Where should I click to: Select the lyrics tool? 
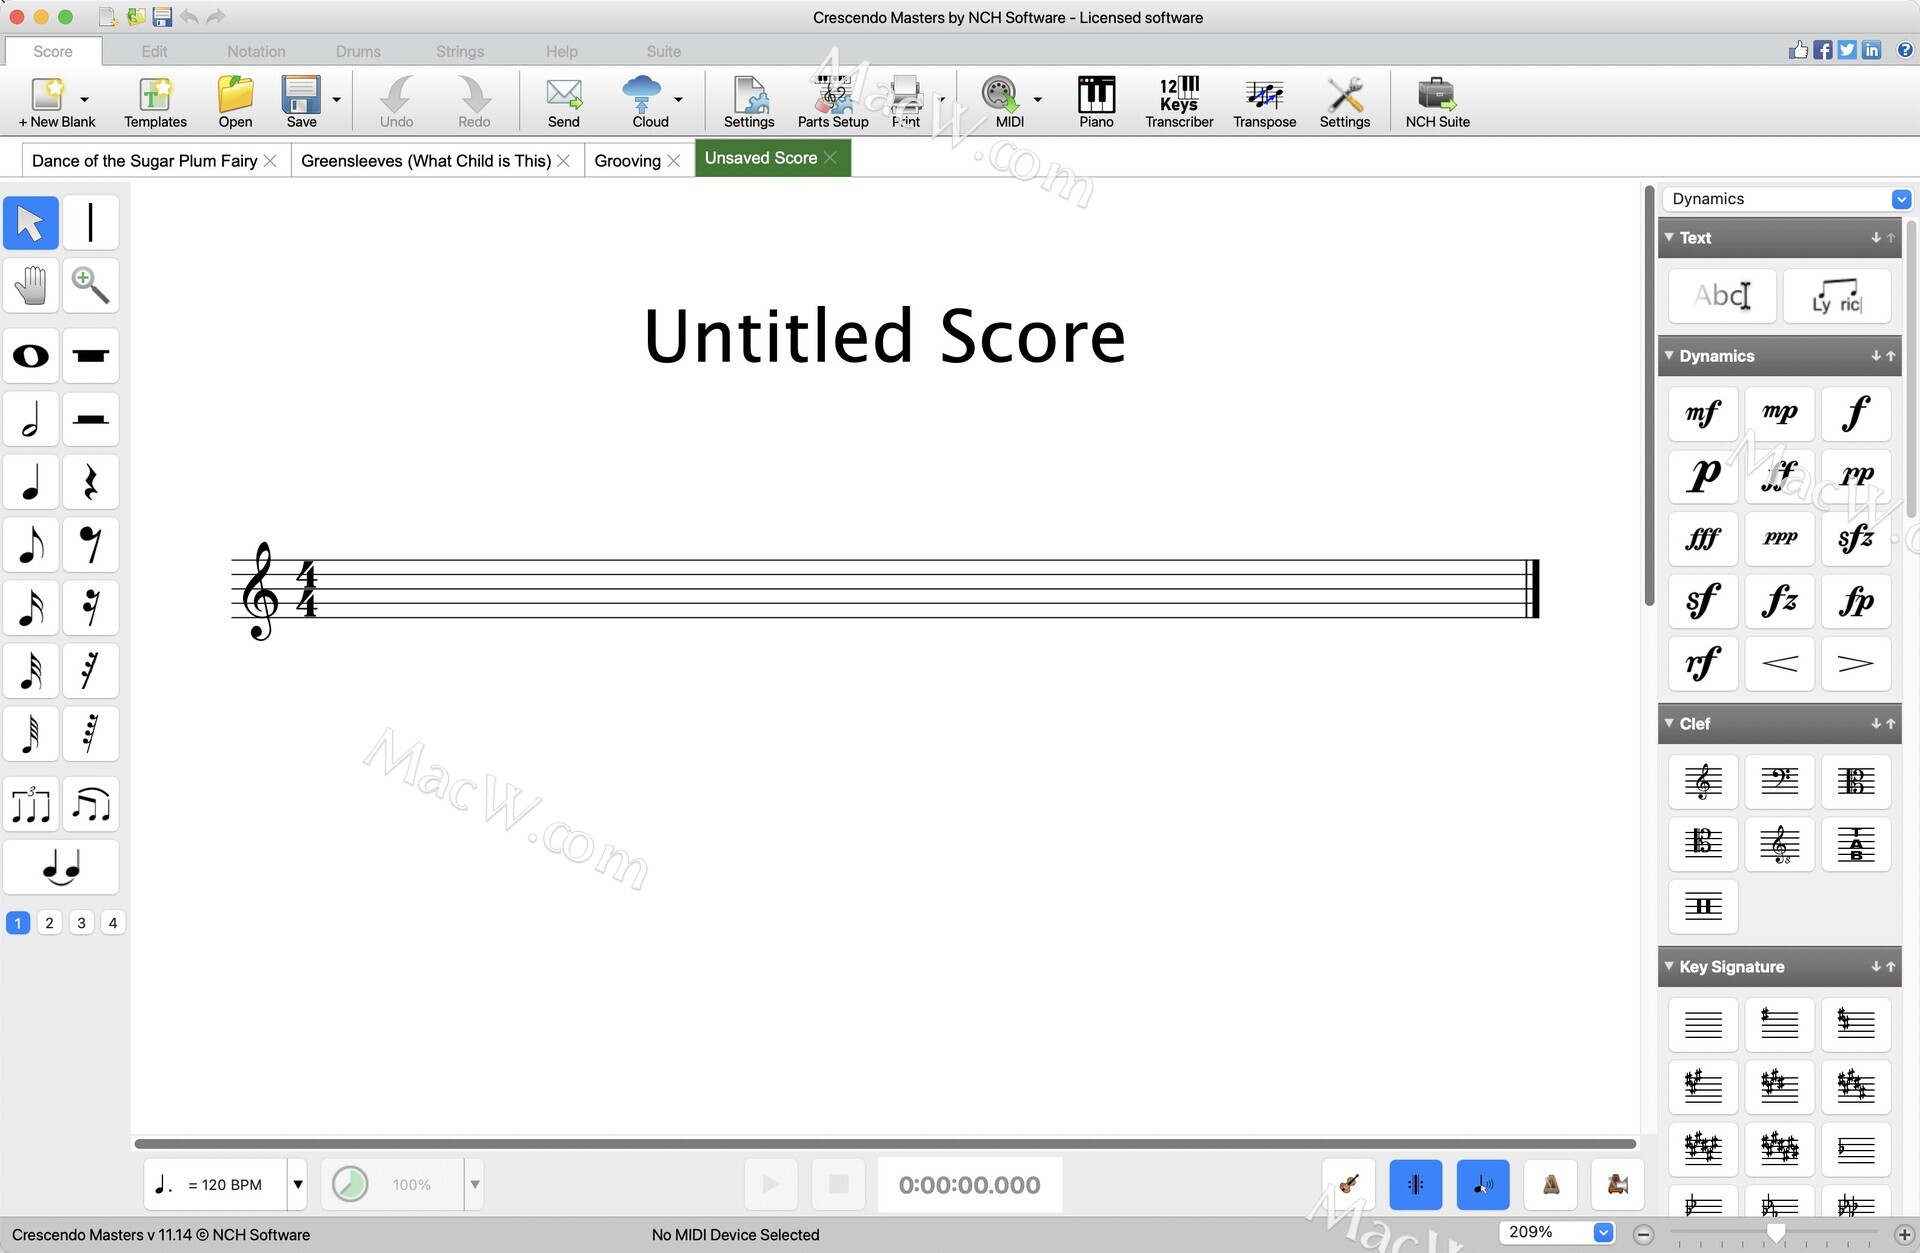pos(1837,296)
